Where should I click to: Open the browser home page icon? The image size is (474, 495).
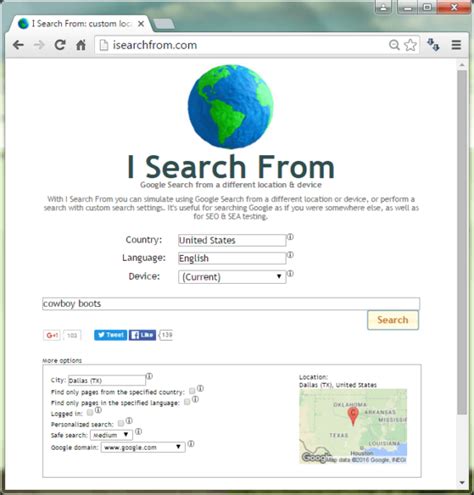click(x=81, y=45)
